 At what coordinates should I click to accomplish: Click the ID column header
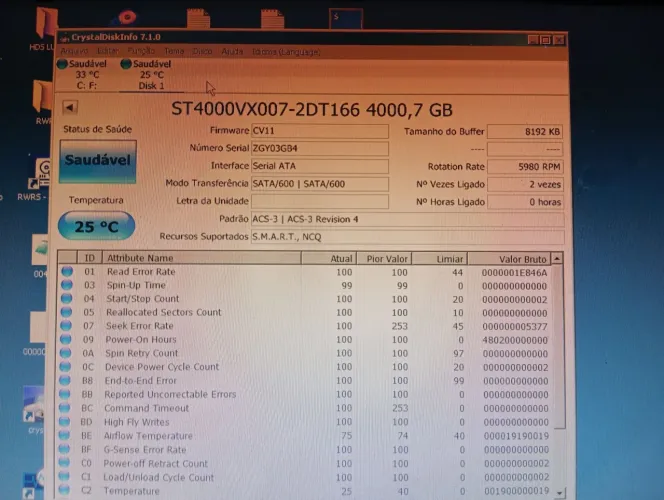coord(89,258)
